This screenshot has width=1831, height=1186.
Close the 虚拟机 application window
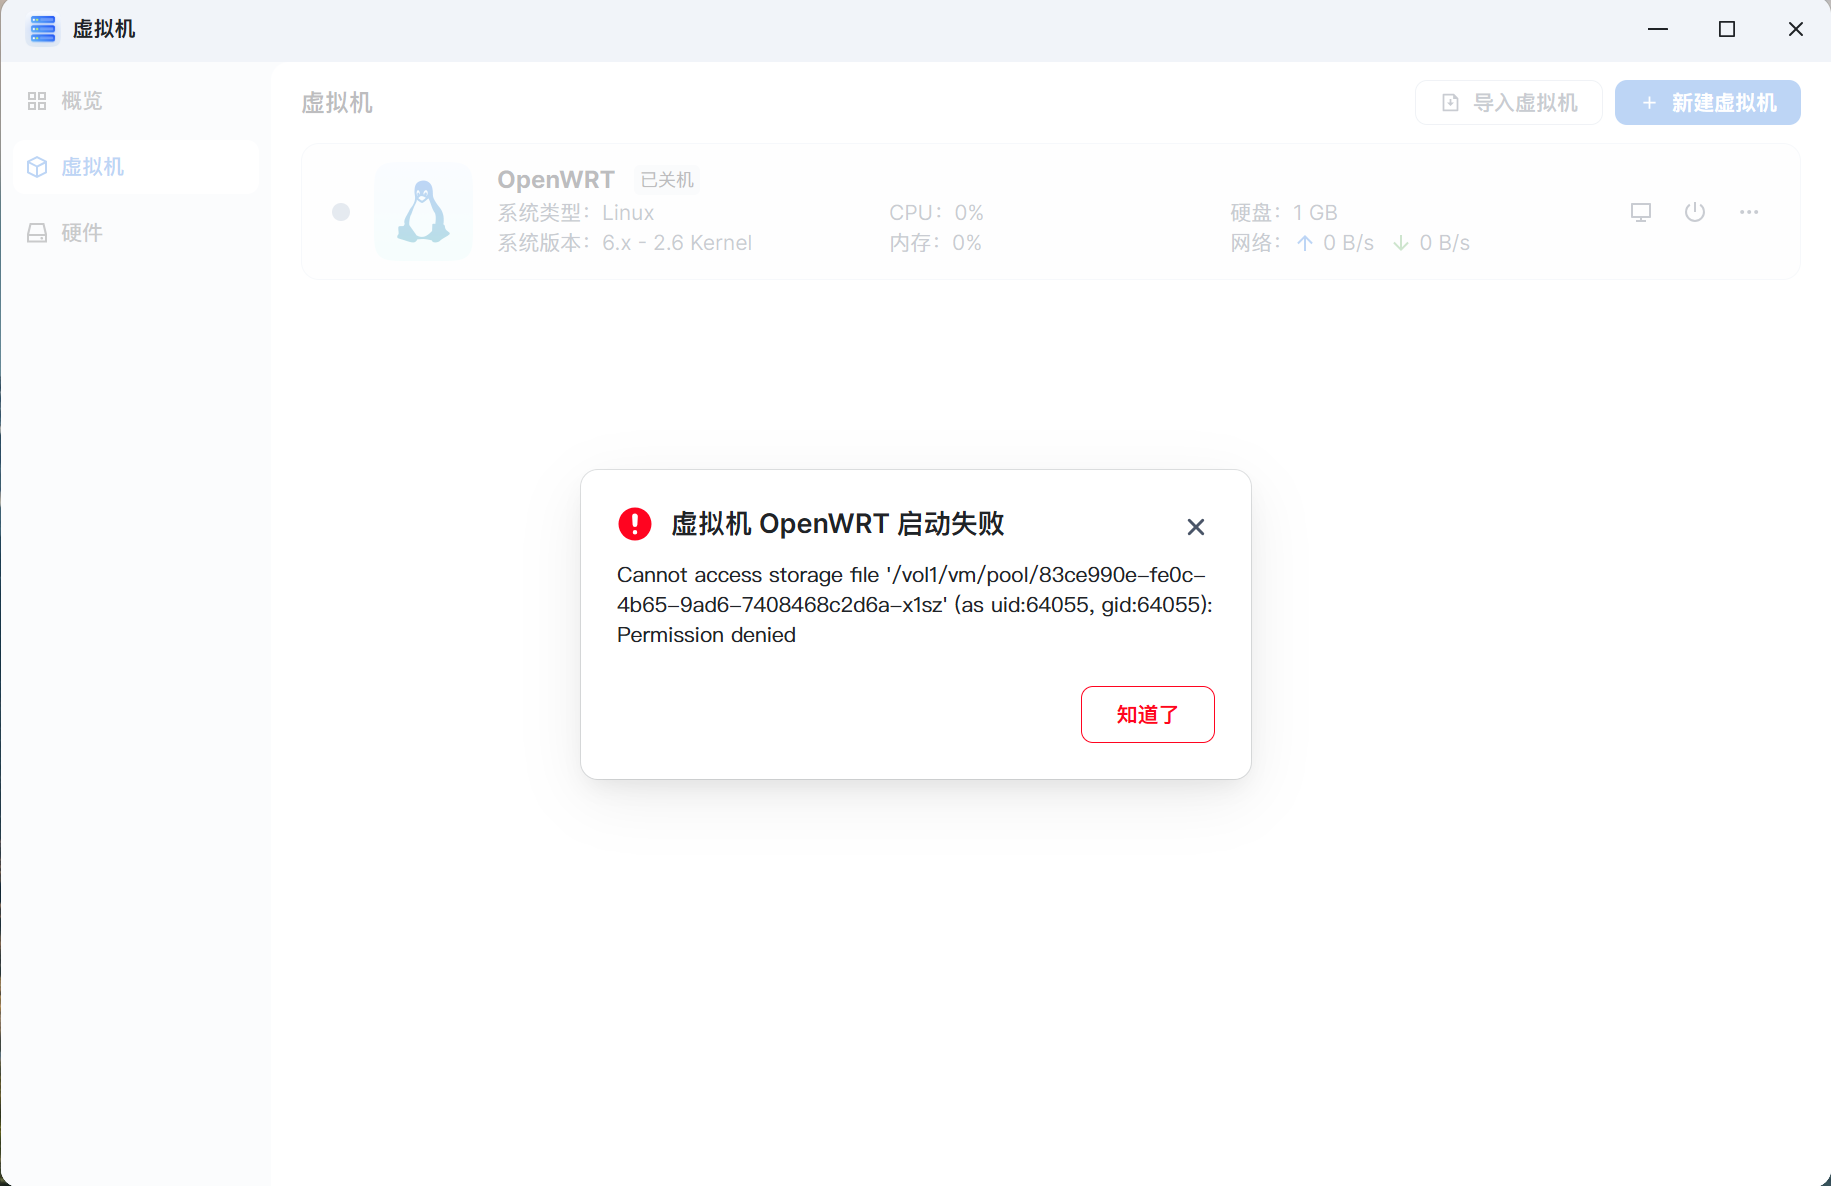[x=1796, y=29]
